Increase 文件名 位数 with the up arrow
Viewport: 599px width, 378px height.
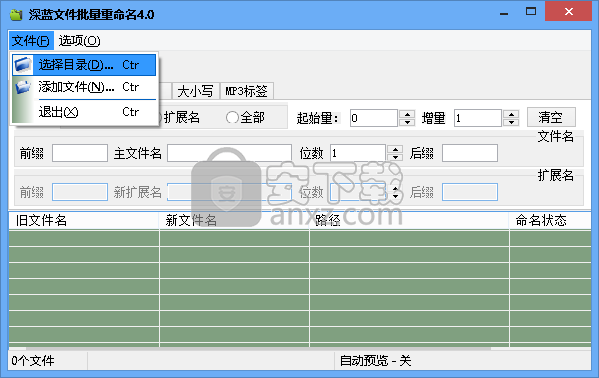pos(395,149)
